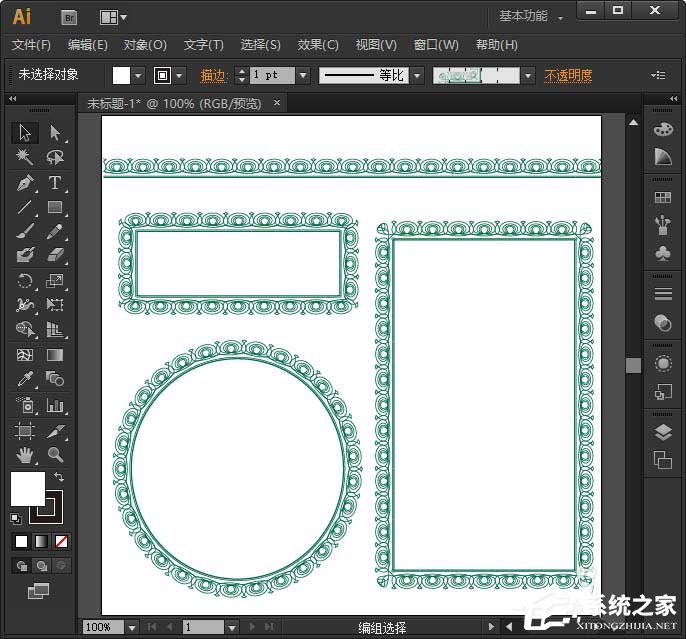
Task: Open the 等比 stroke profile dropdown
Action: click(x=417, y=75)
